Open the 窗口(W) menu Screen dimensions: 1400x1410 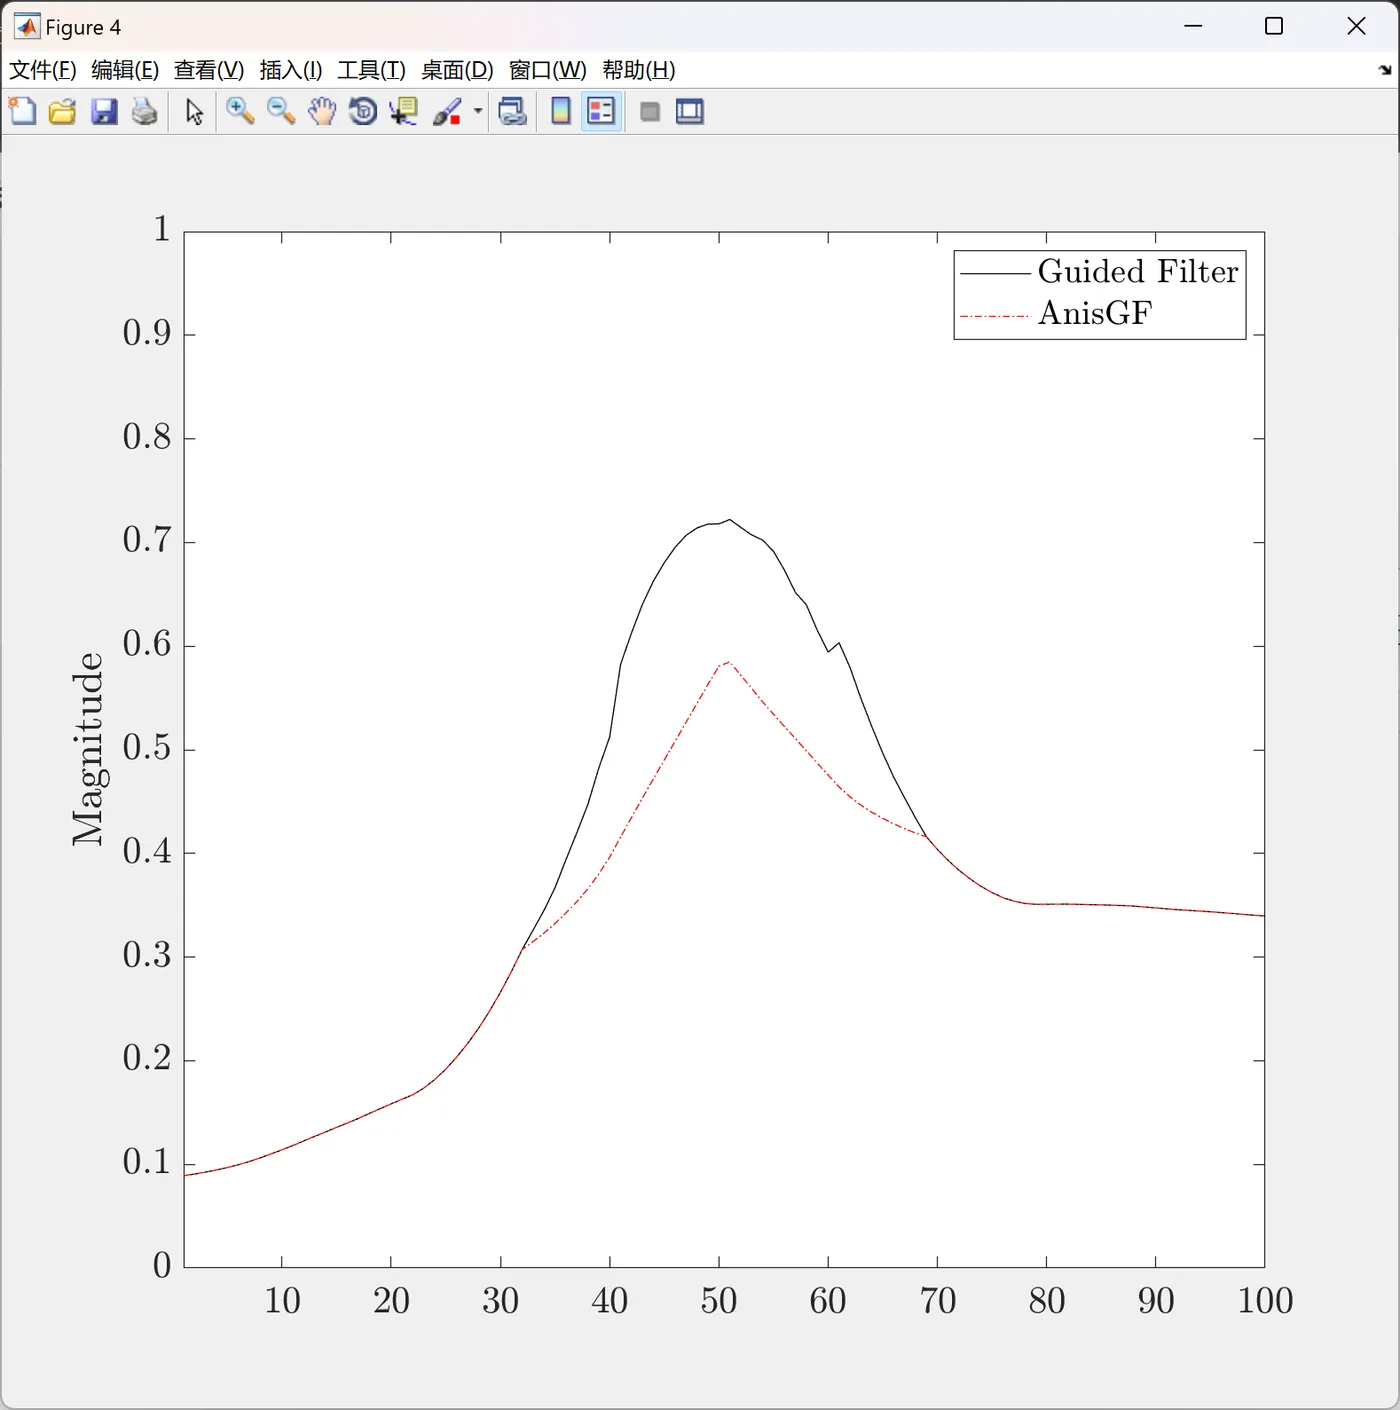tap(548, 70)
